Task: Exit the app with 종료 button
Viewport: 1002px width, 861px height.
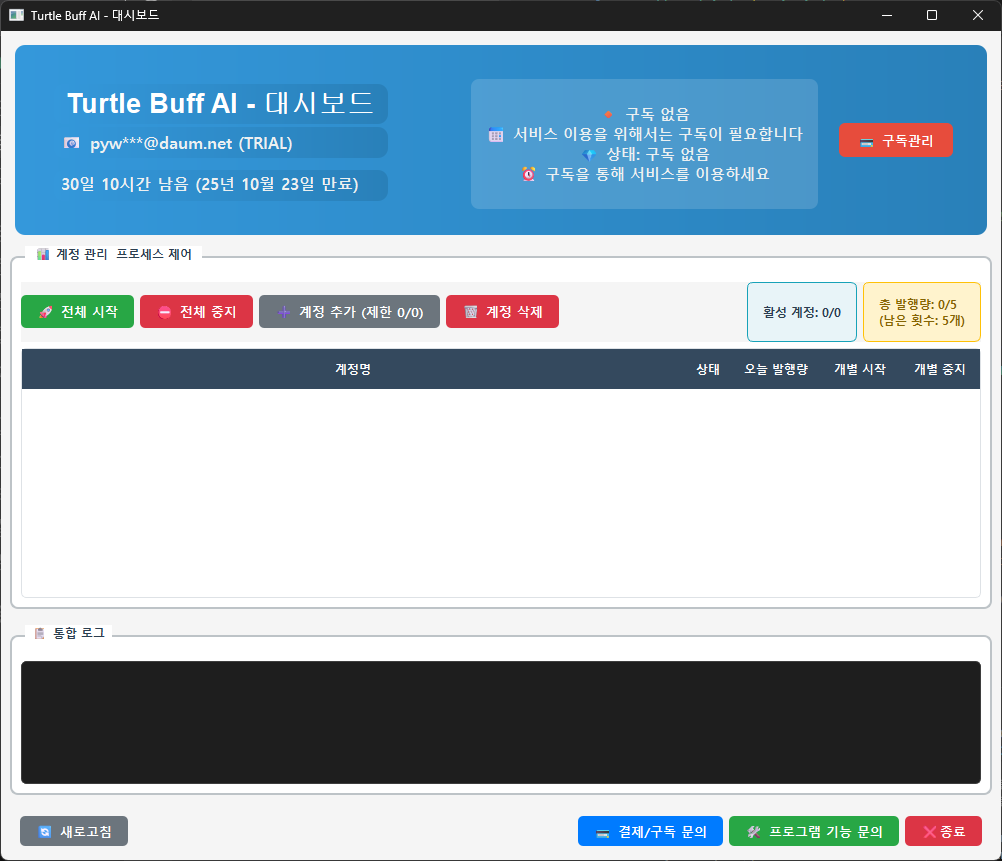Action: tap(943, 831)
